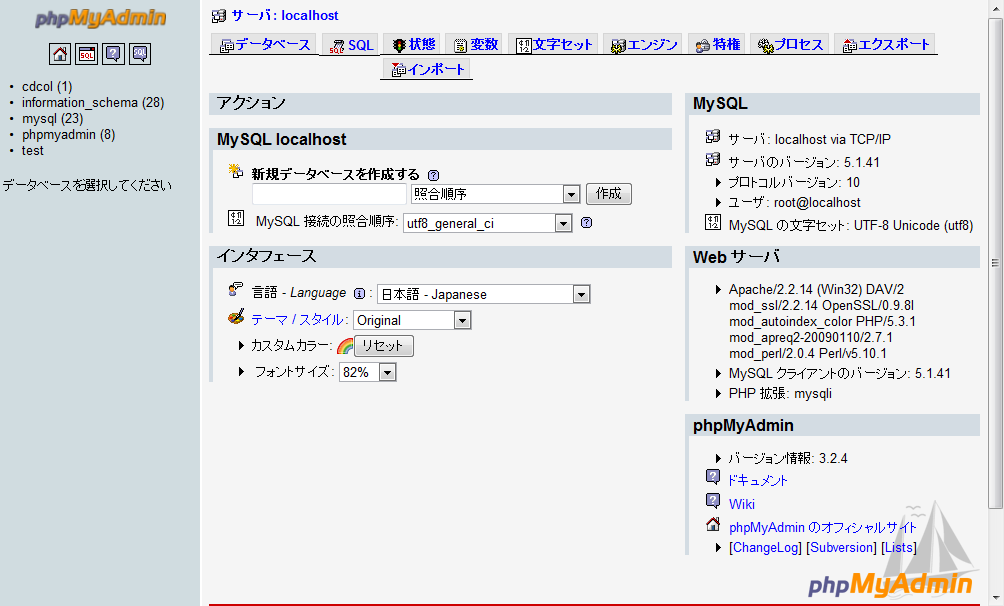Open the phpMyAdmin documentation help icon
The image size is (1004, 606).
point(113,54)
